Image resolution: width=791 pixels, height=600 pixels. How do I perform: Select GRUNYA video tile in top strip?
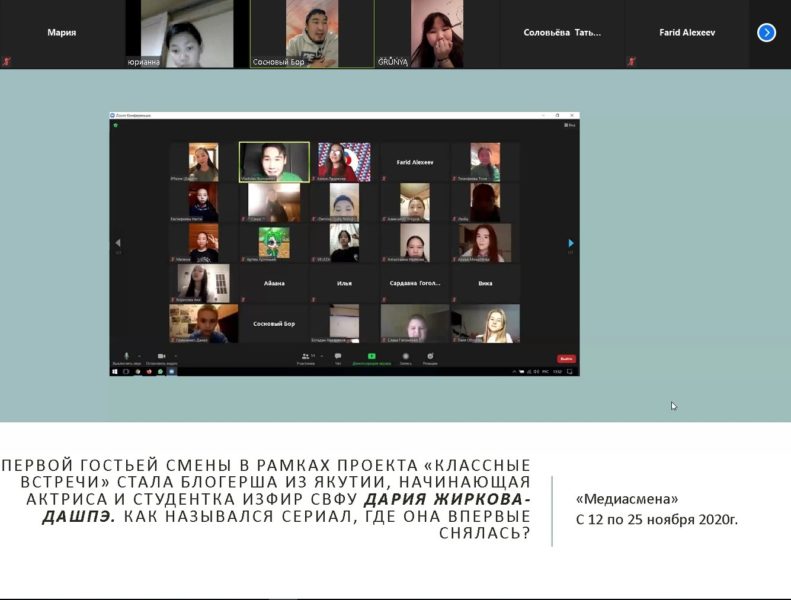(437, 33)
